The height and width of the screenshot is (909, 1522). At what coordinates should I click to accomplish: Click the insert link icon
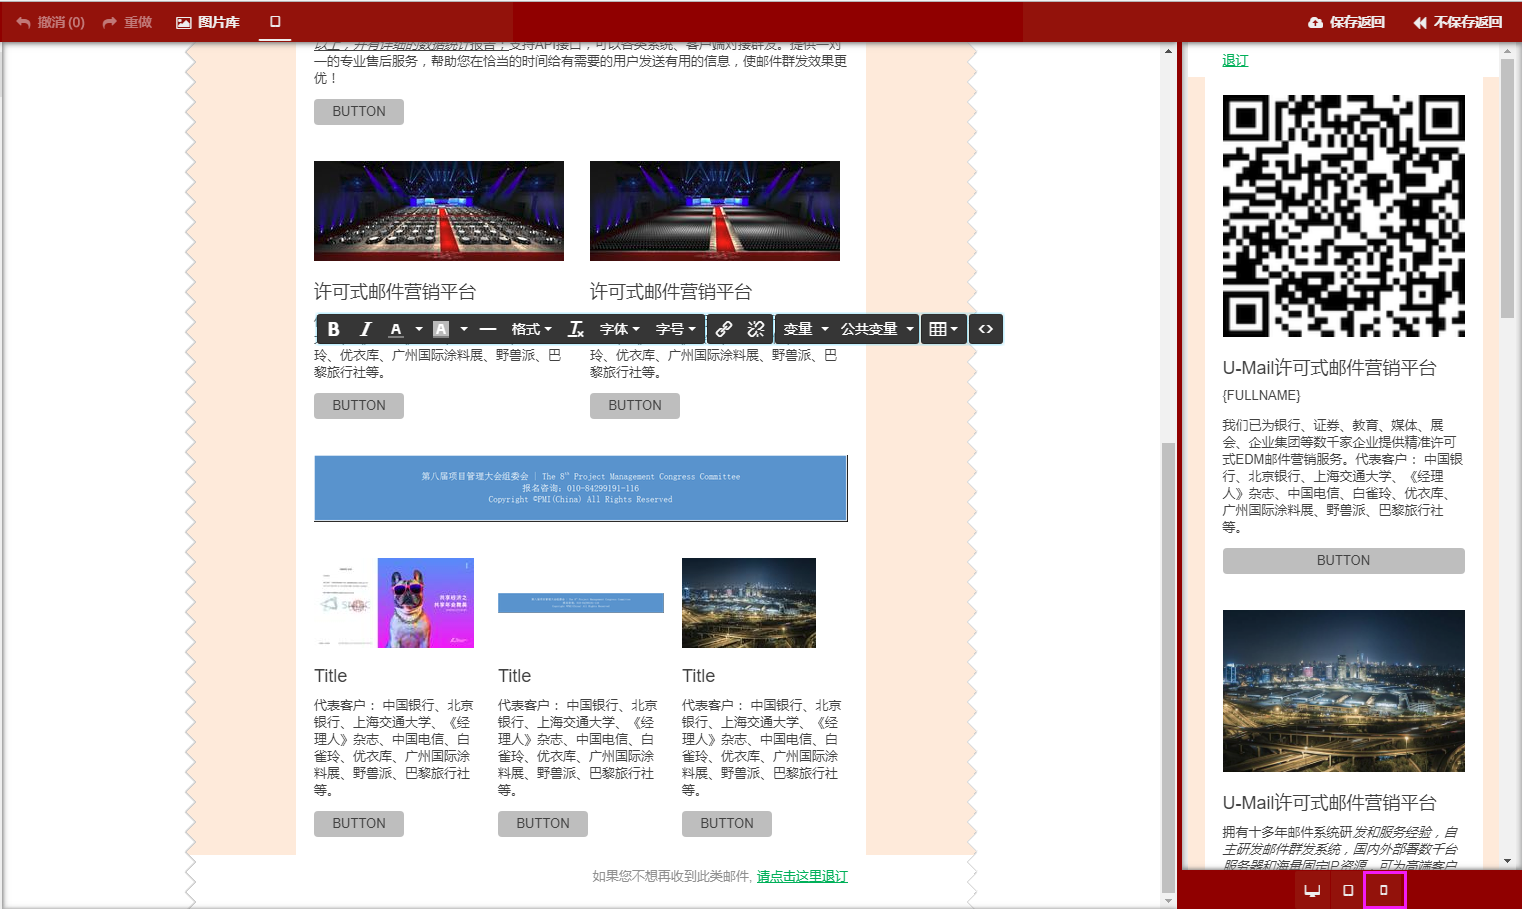coord(724,329)
